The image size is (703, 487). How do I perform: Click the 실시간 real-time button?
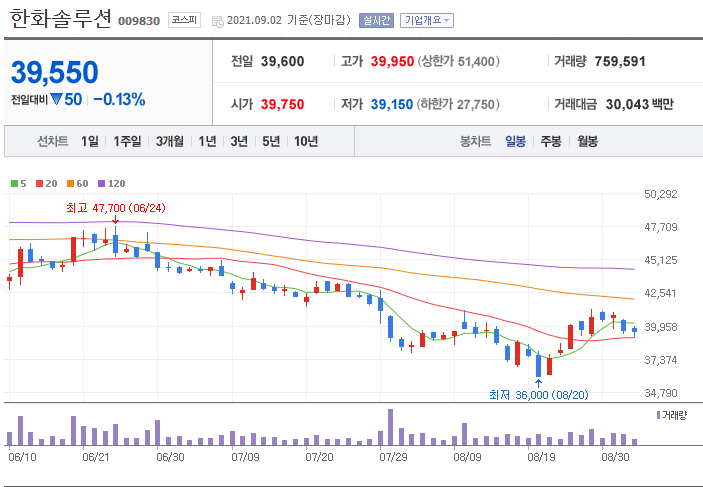click(x=376, y=20)
